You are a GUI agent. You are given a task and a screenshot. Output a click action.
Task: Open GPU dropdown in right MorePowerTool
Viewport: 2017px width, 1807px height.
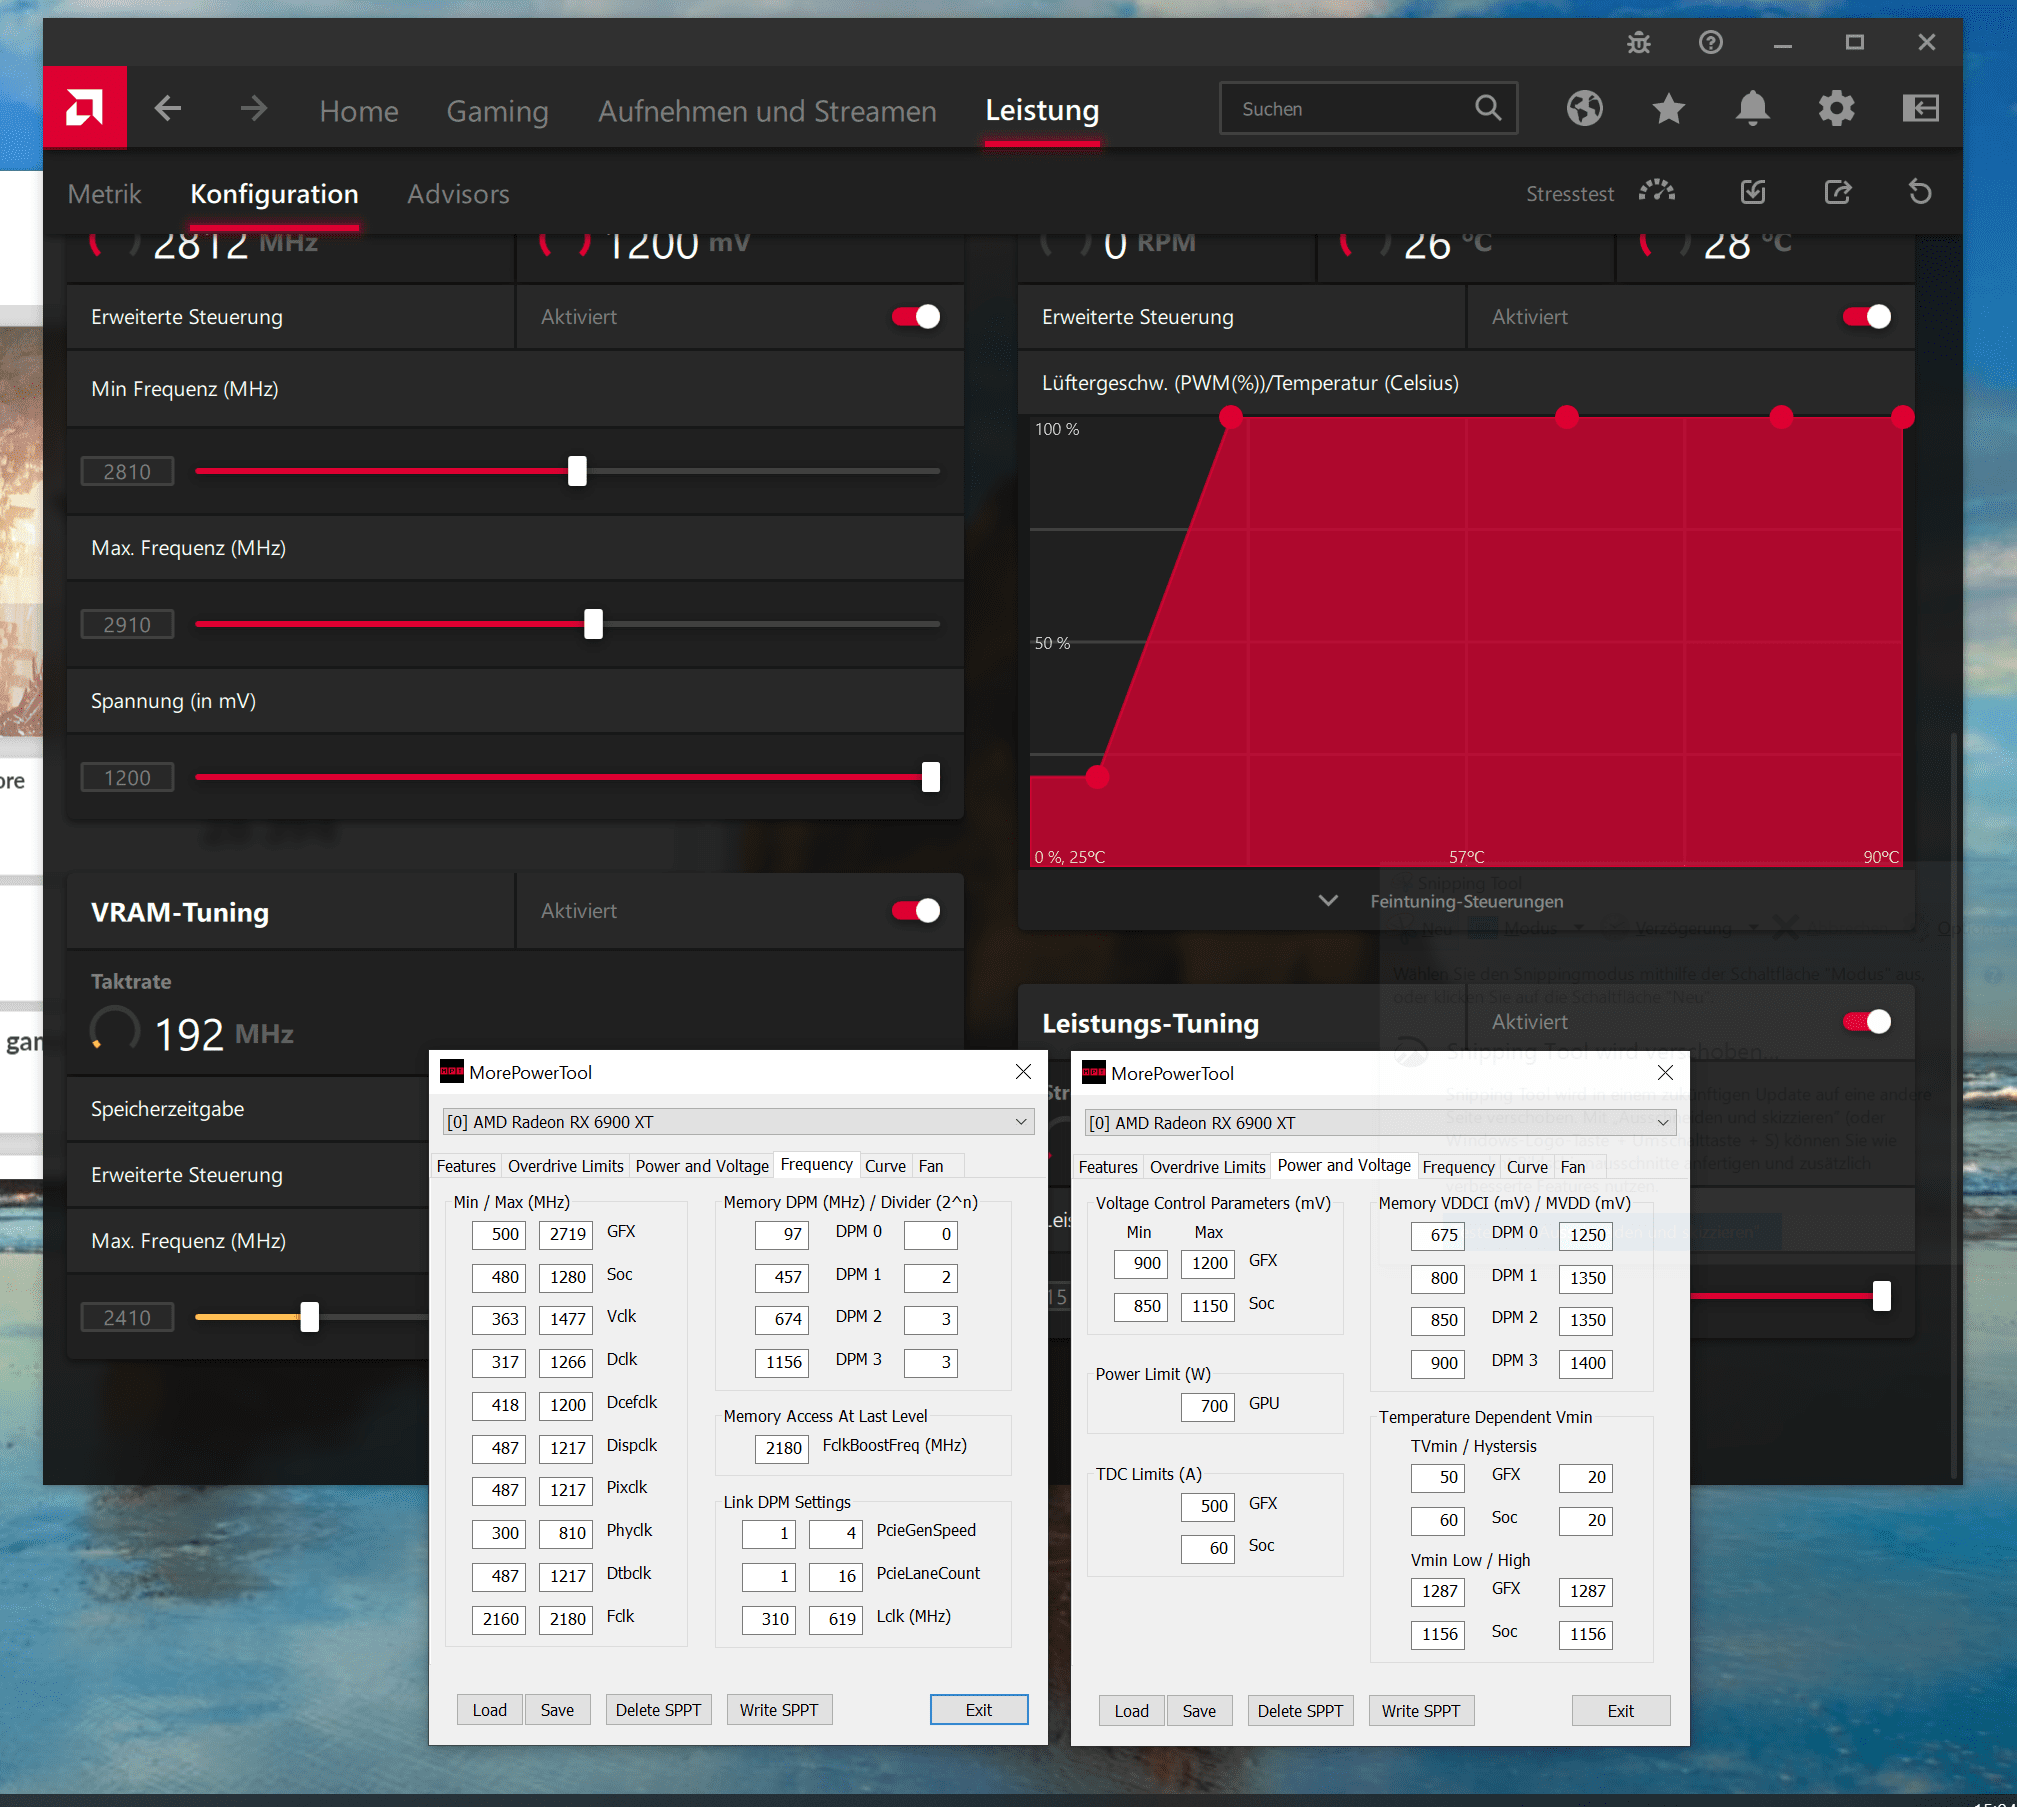pos(1380,1123)
